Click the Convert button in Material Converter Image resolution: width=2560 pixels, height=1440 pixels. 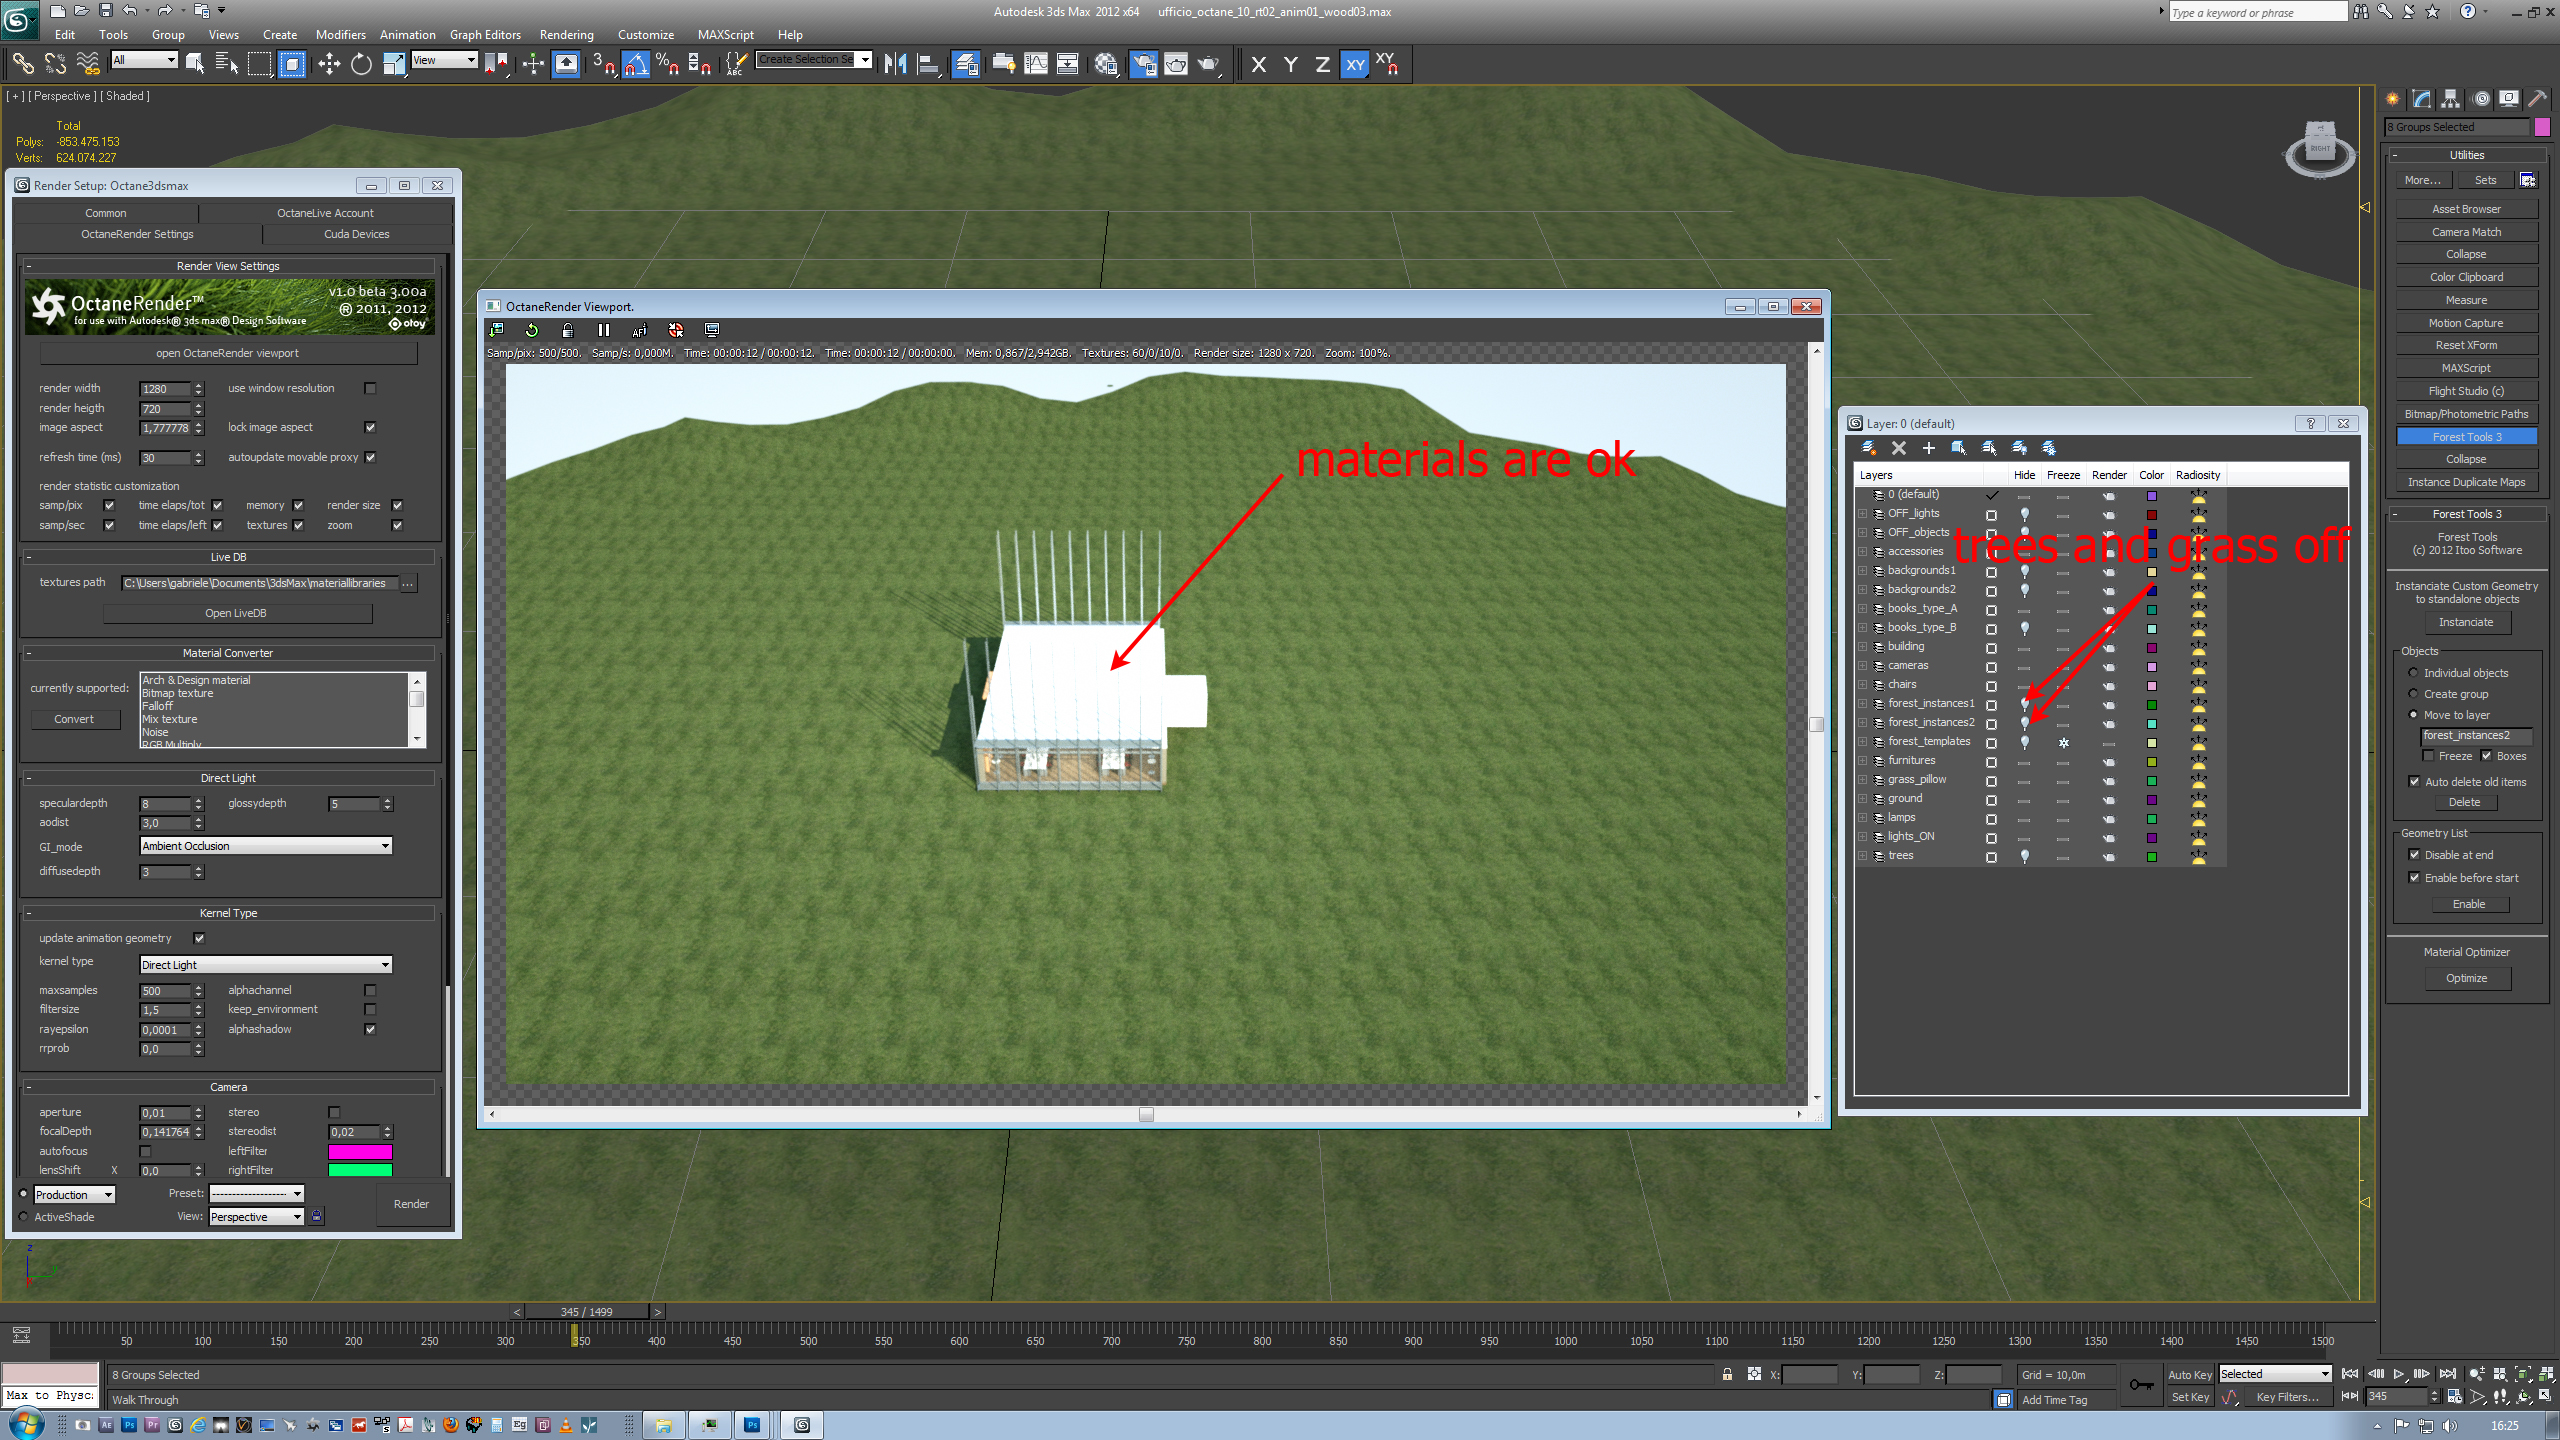pos(74,719)
